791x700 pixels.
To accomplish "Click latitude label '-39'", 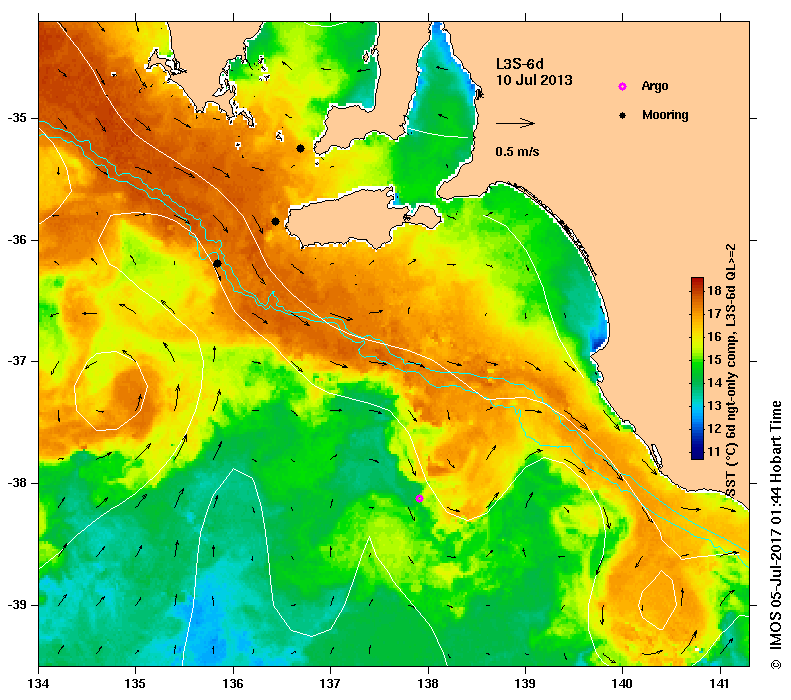I will 17,605.
